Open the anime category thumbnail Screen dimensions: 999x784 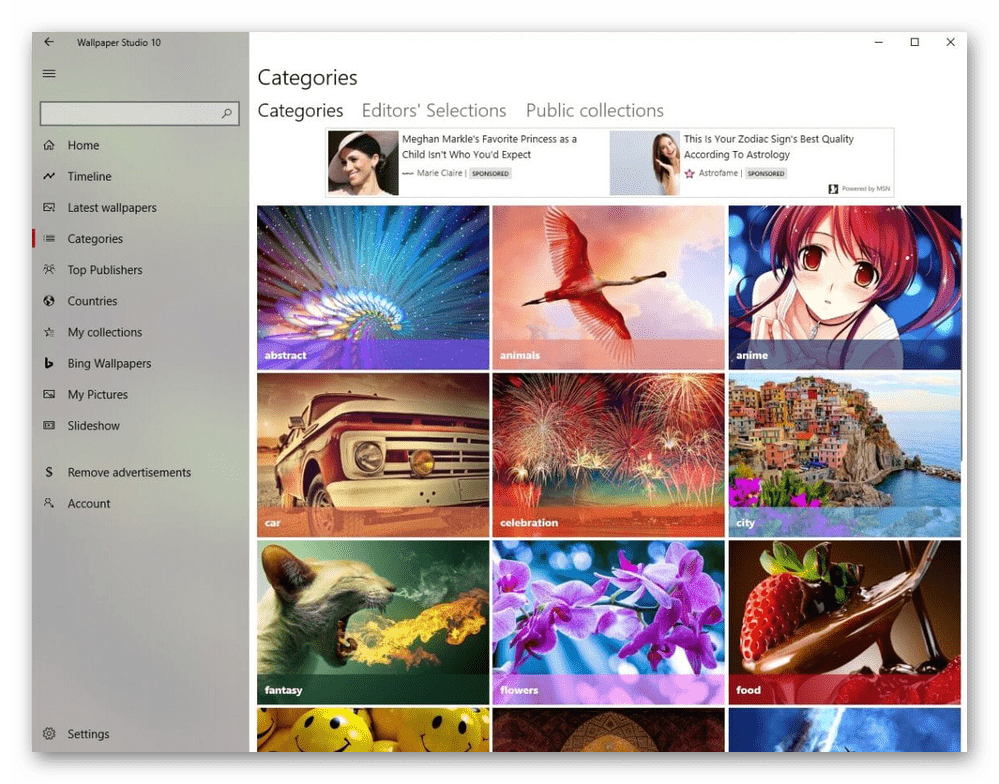[x=844, y=287]
